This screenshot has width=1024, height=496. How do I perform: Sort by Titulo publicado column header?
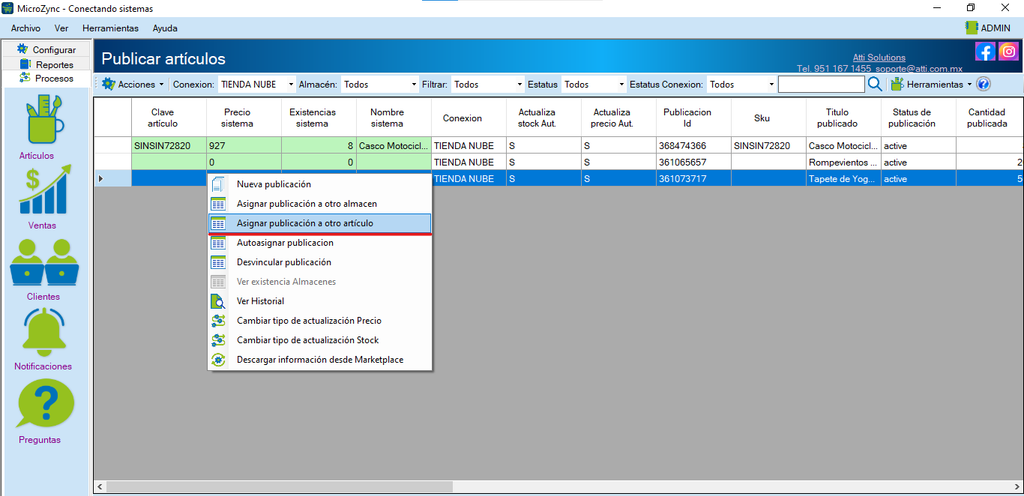click(844, 117)
